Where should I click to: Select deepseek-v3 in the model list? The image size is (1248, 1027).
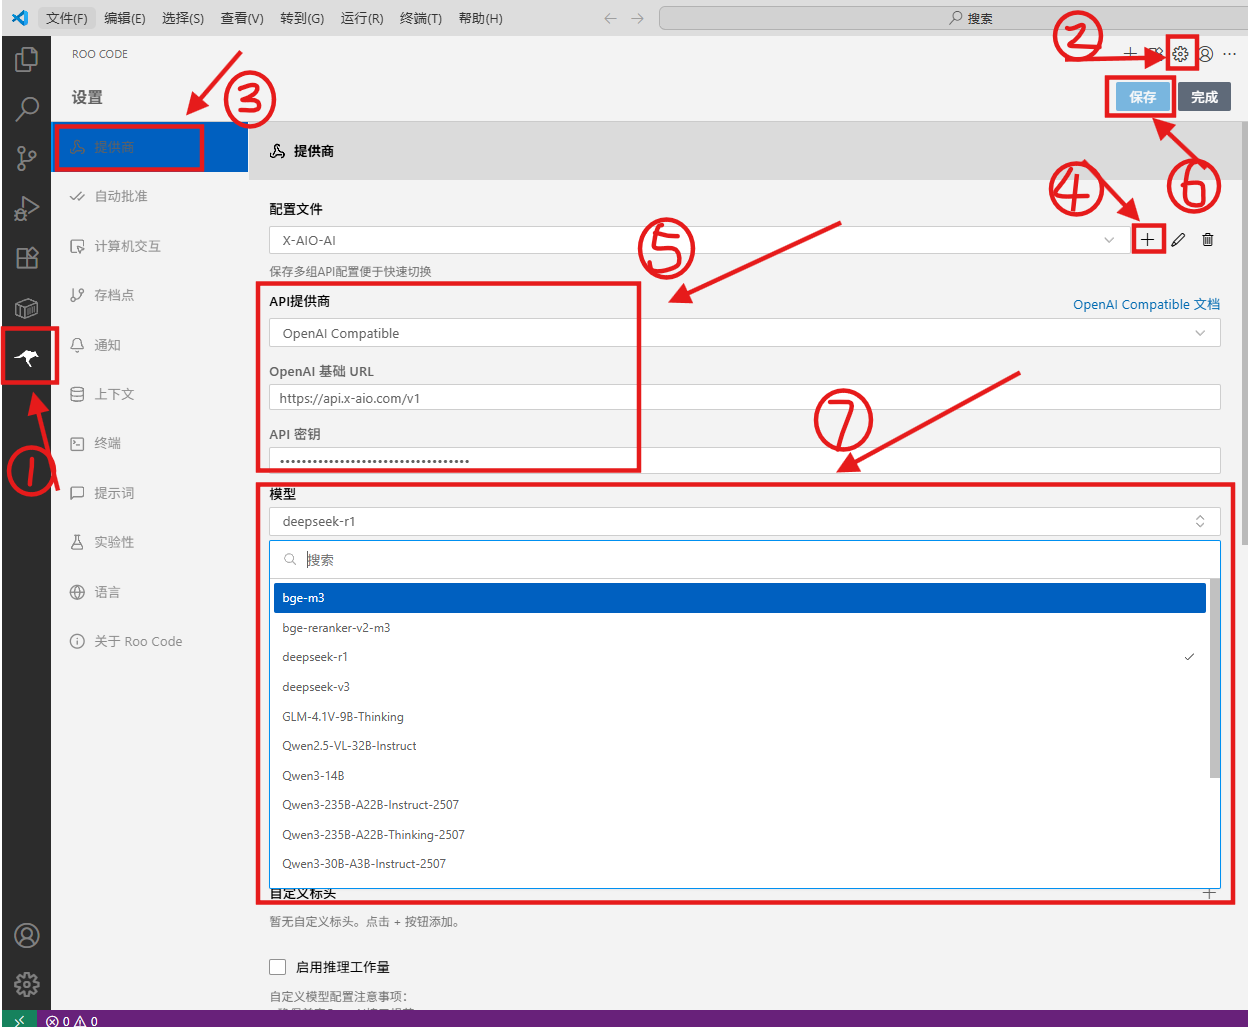[740, 687]
